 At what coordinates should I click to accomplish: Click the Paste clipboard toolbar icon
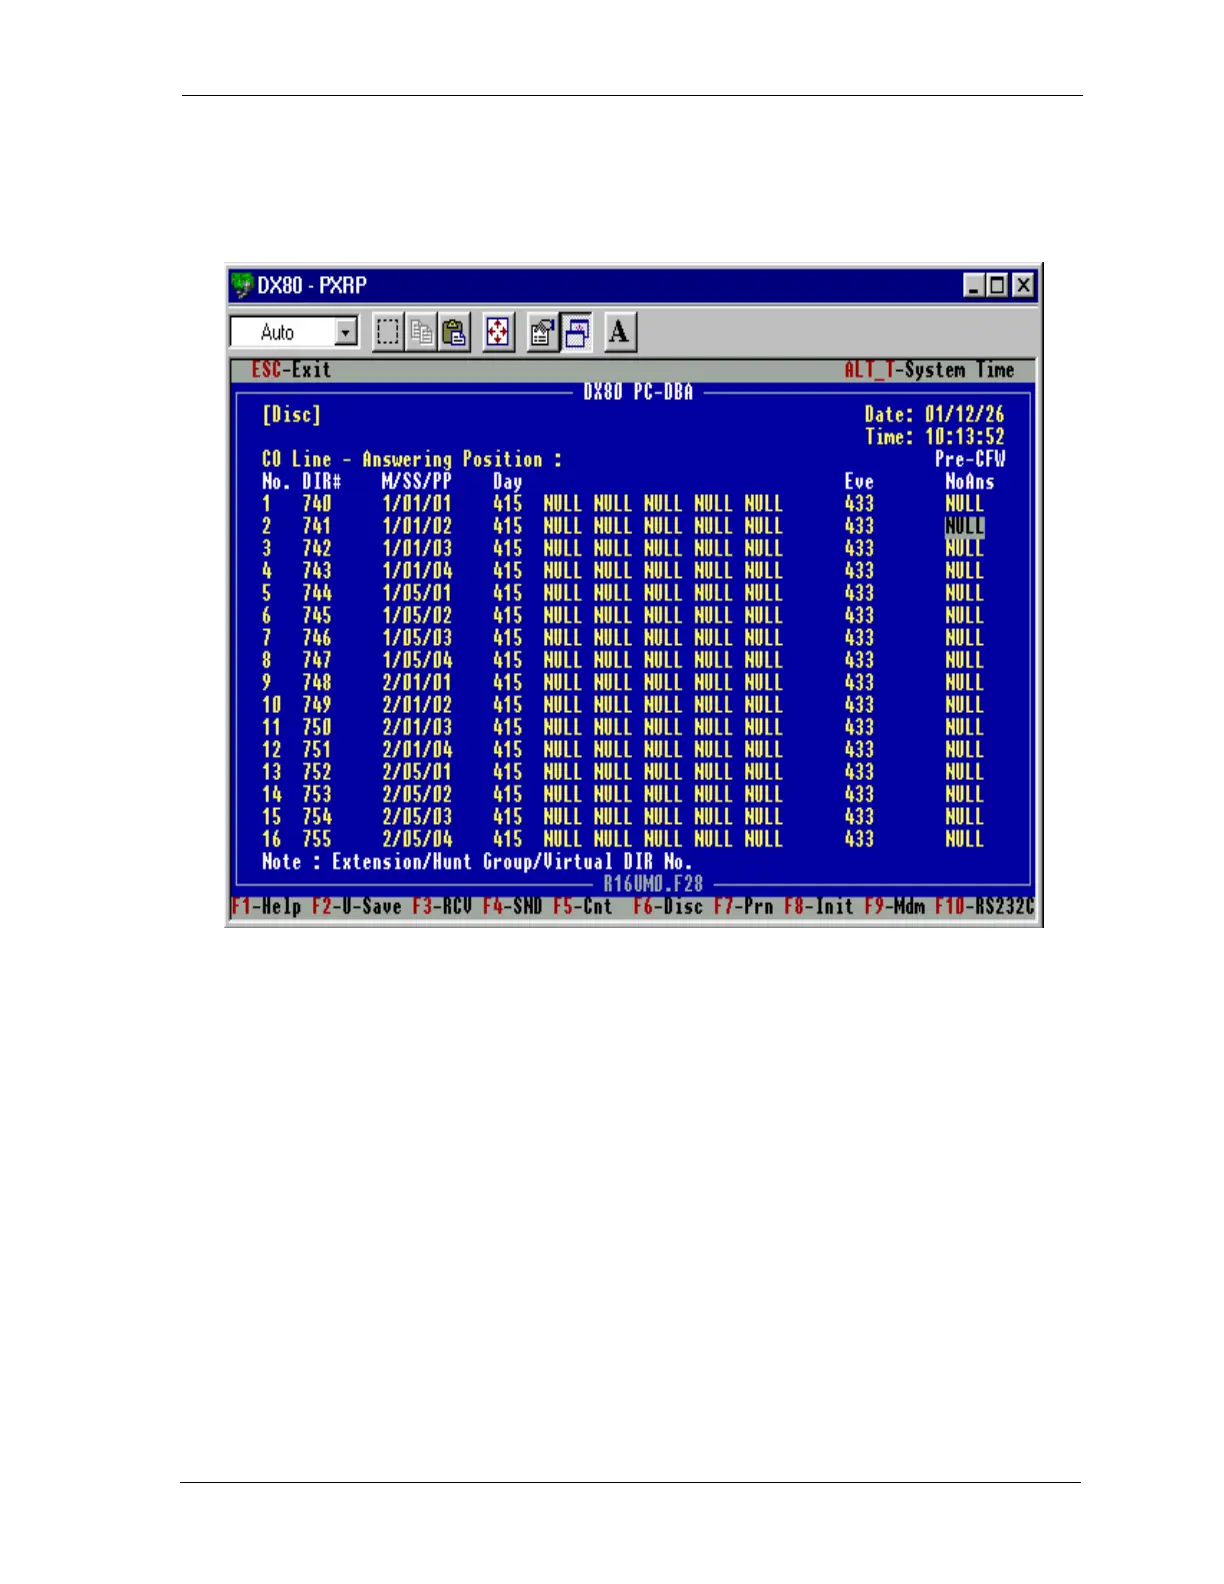(x=454, y=332)
